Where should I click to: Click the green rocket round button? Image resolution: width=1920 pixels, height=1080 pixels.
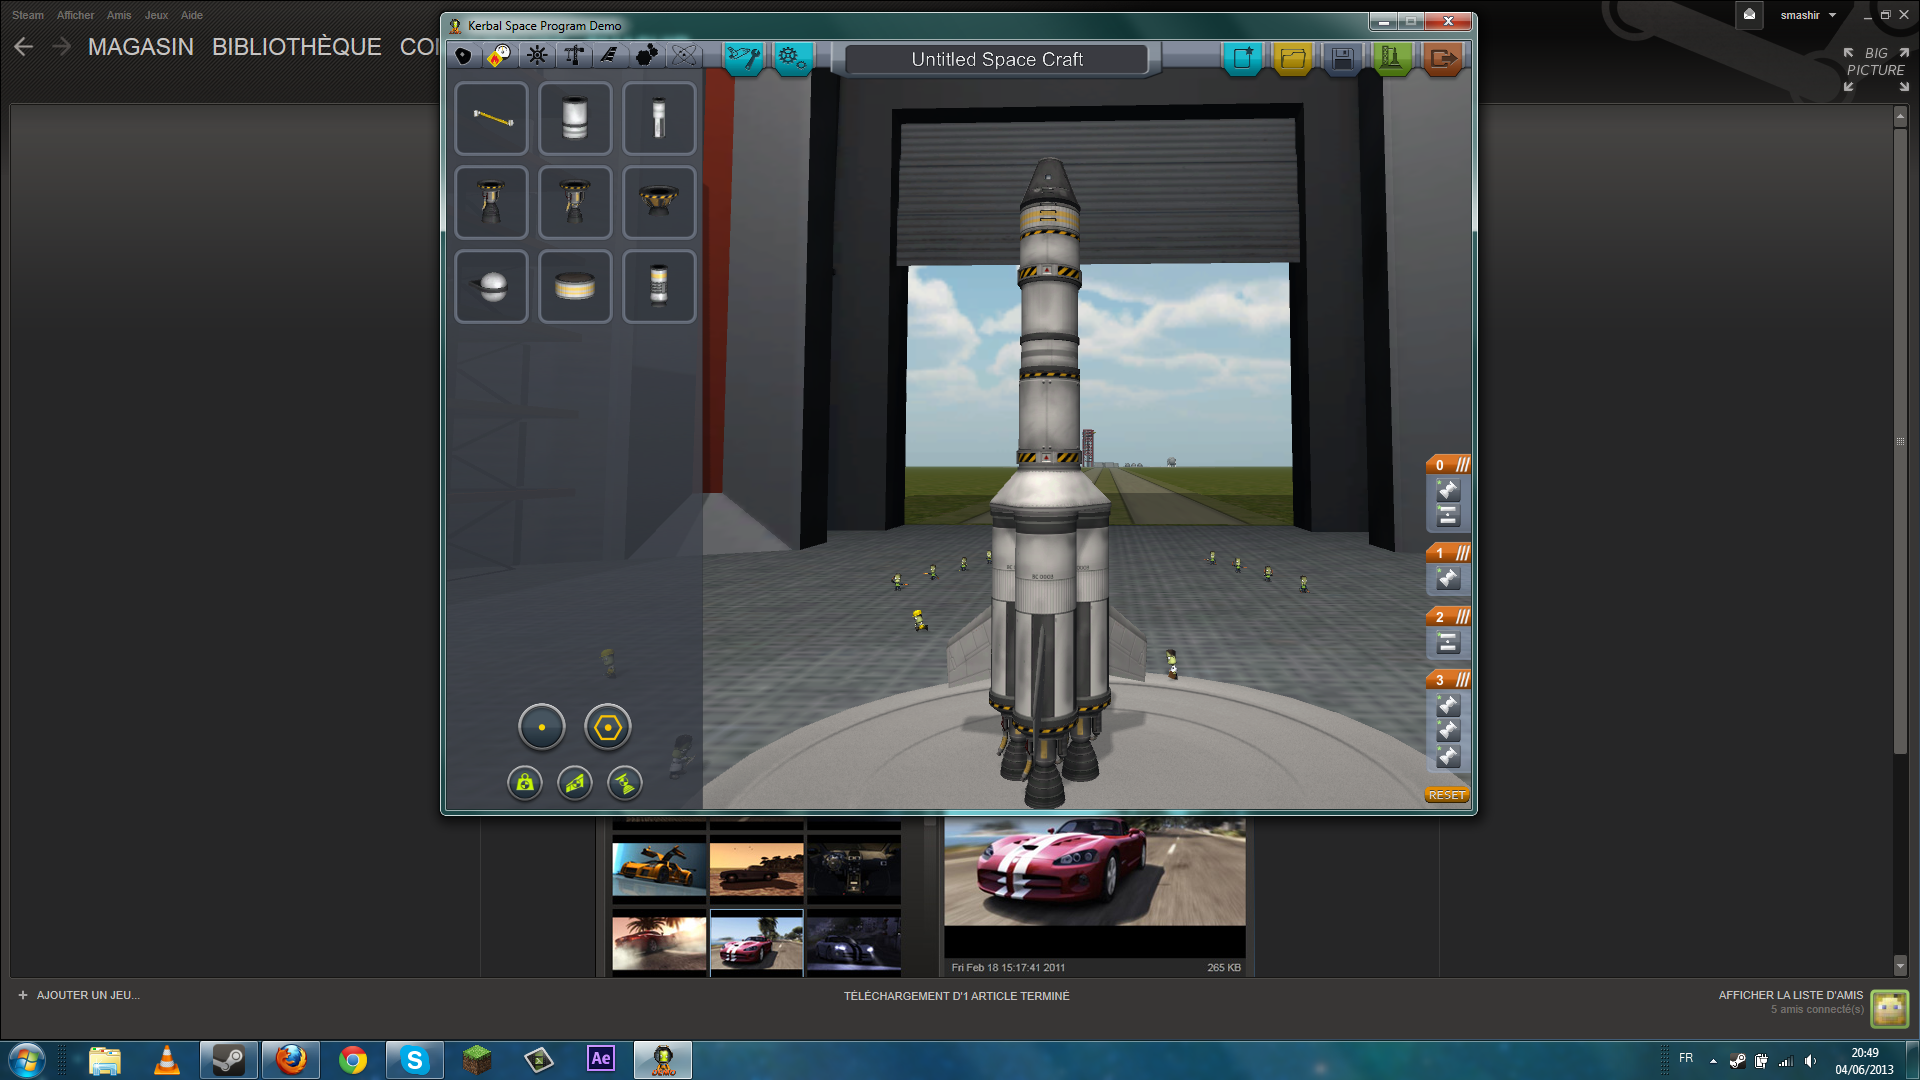(x=625, y=783)
